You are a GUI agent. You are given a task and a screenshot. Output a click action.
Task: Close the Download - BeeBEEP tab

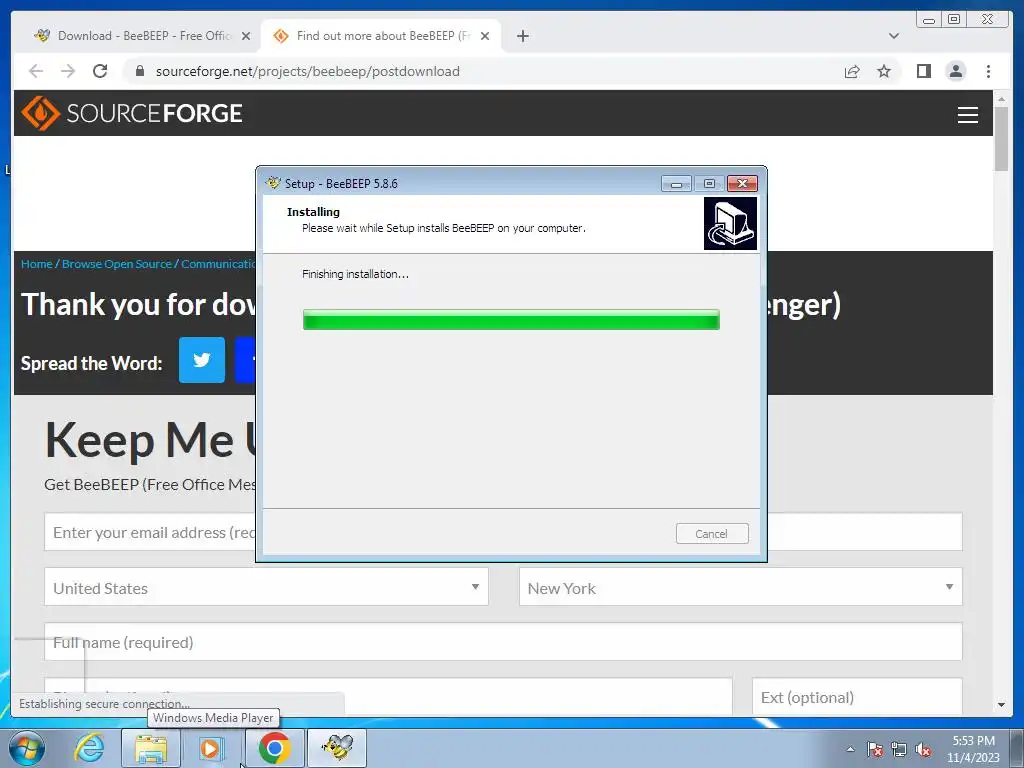pos(246,36)
